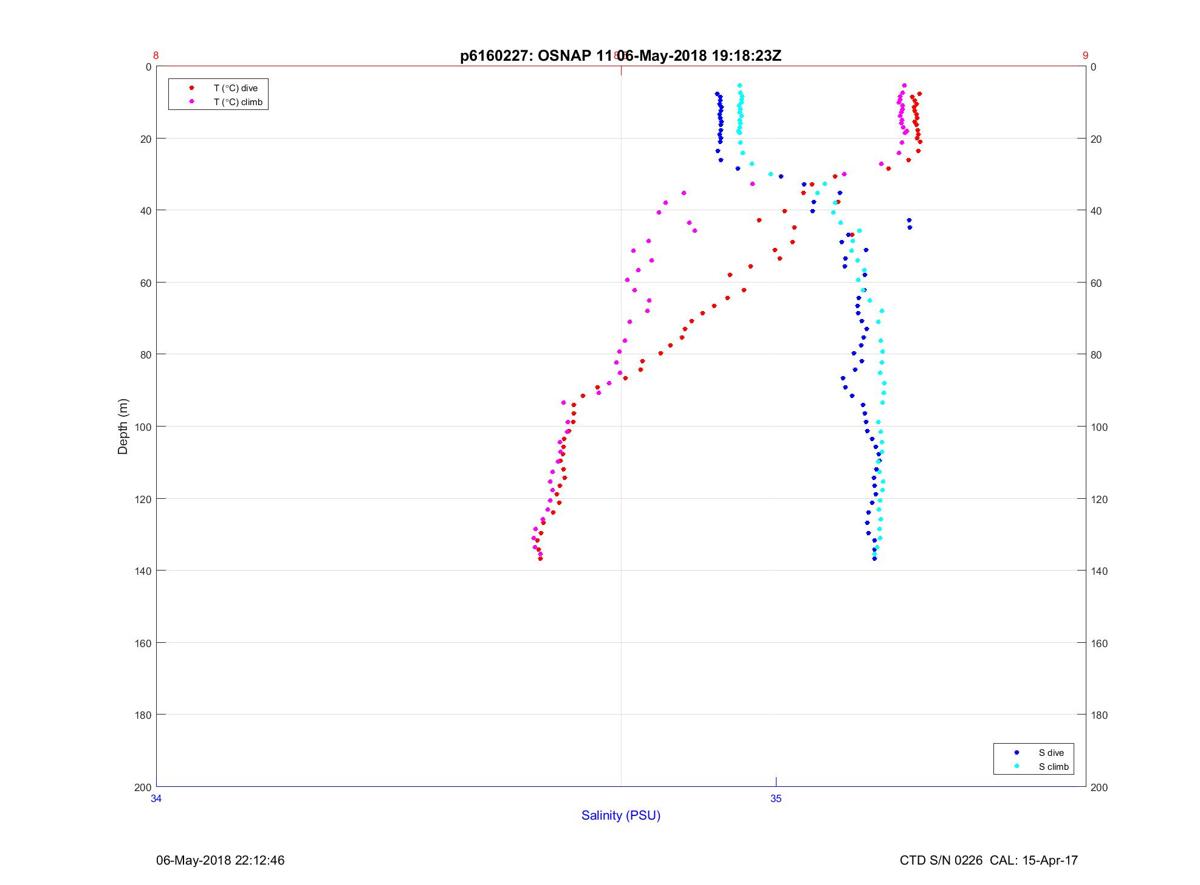Click the 60 tick on the left depth axis
Viewport: 1200px width, 885px height.
point(146,283)
